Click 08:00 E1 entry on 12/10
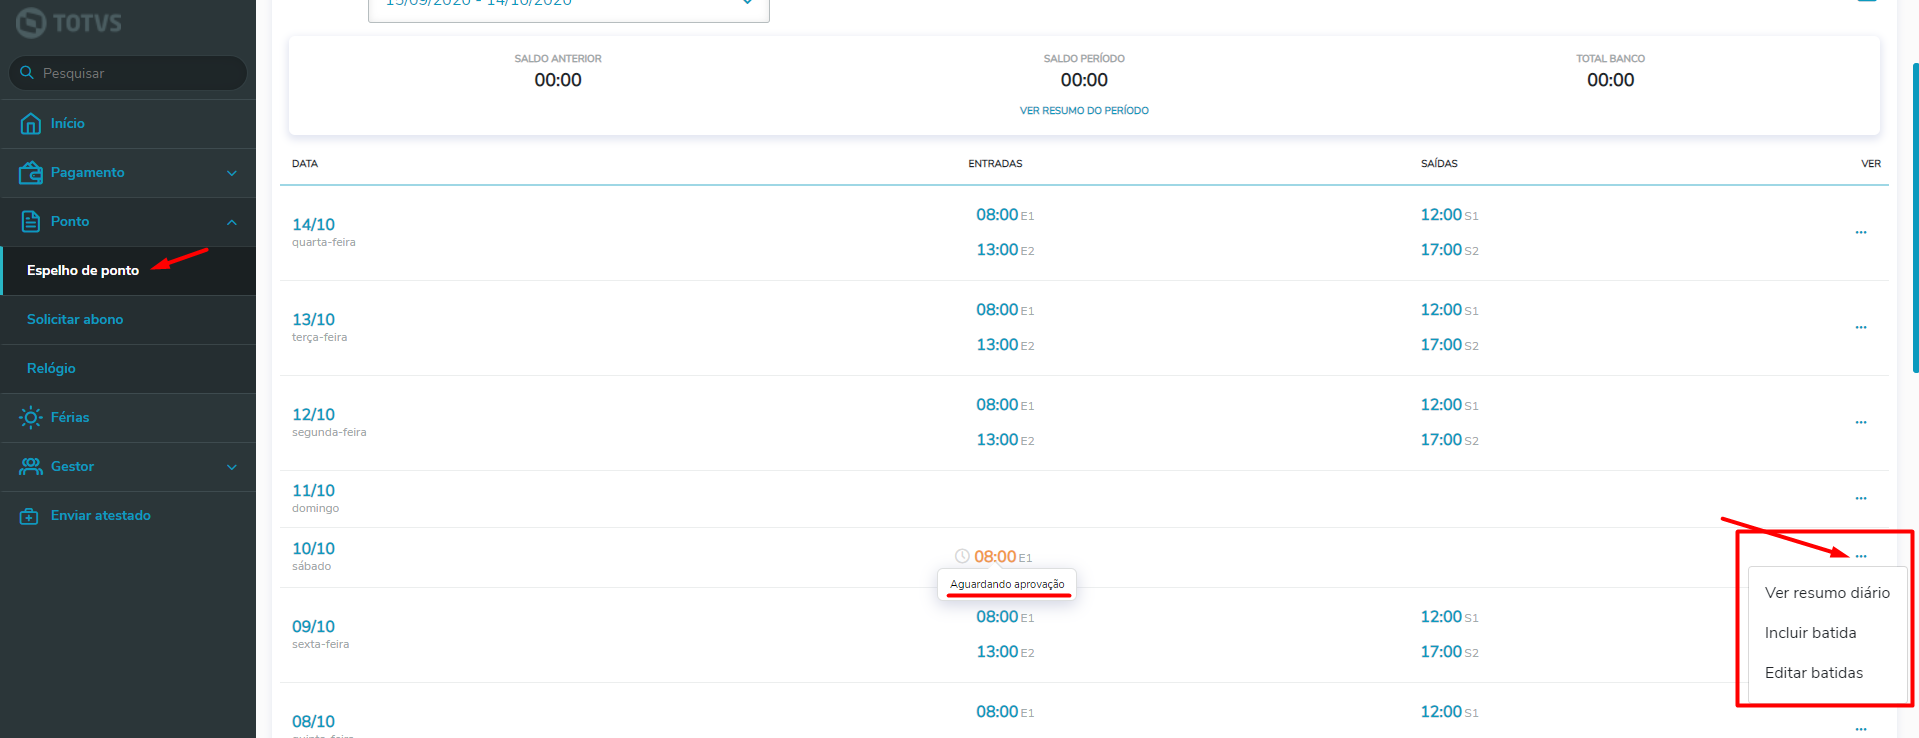Screen dimensions: 1919x738 click(1005, 405)
